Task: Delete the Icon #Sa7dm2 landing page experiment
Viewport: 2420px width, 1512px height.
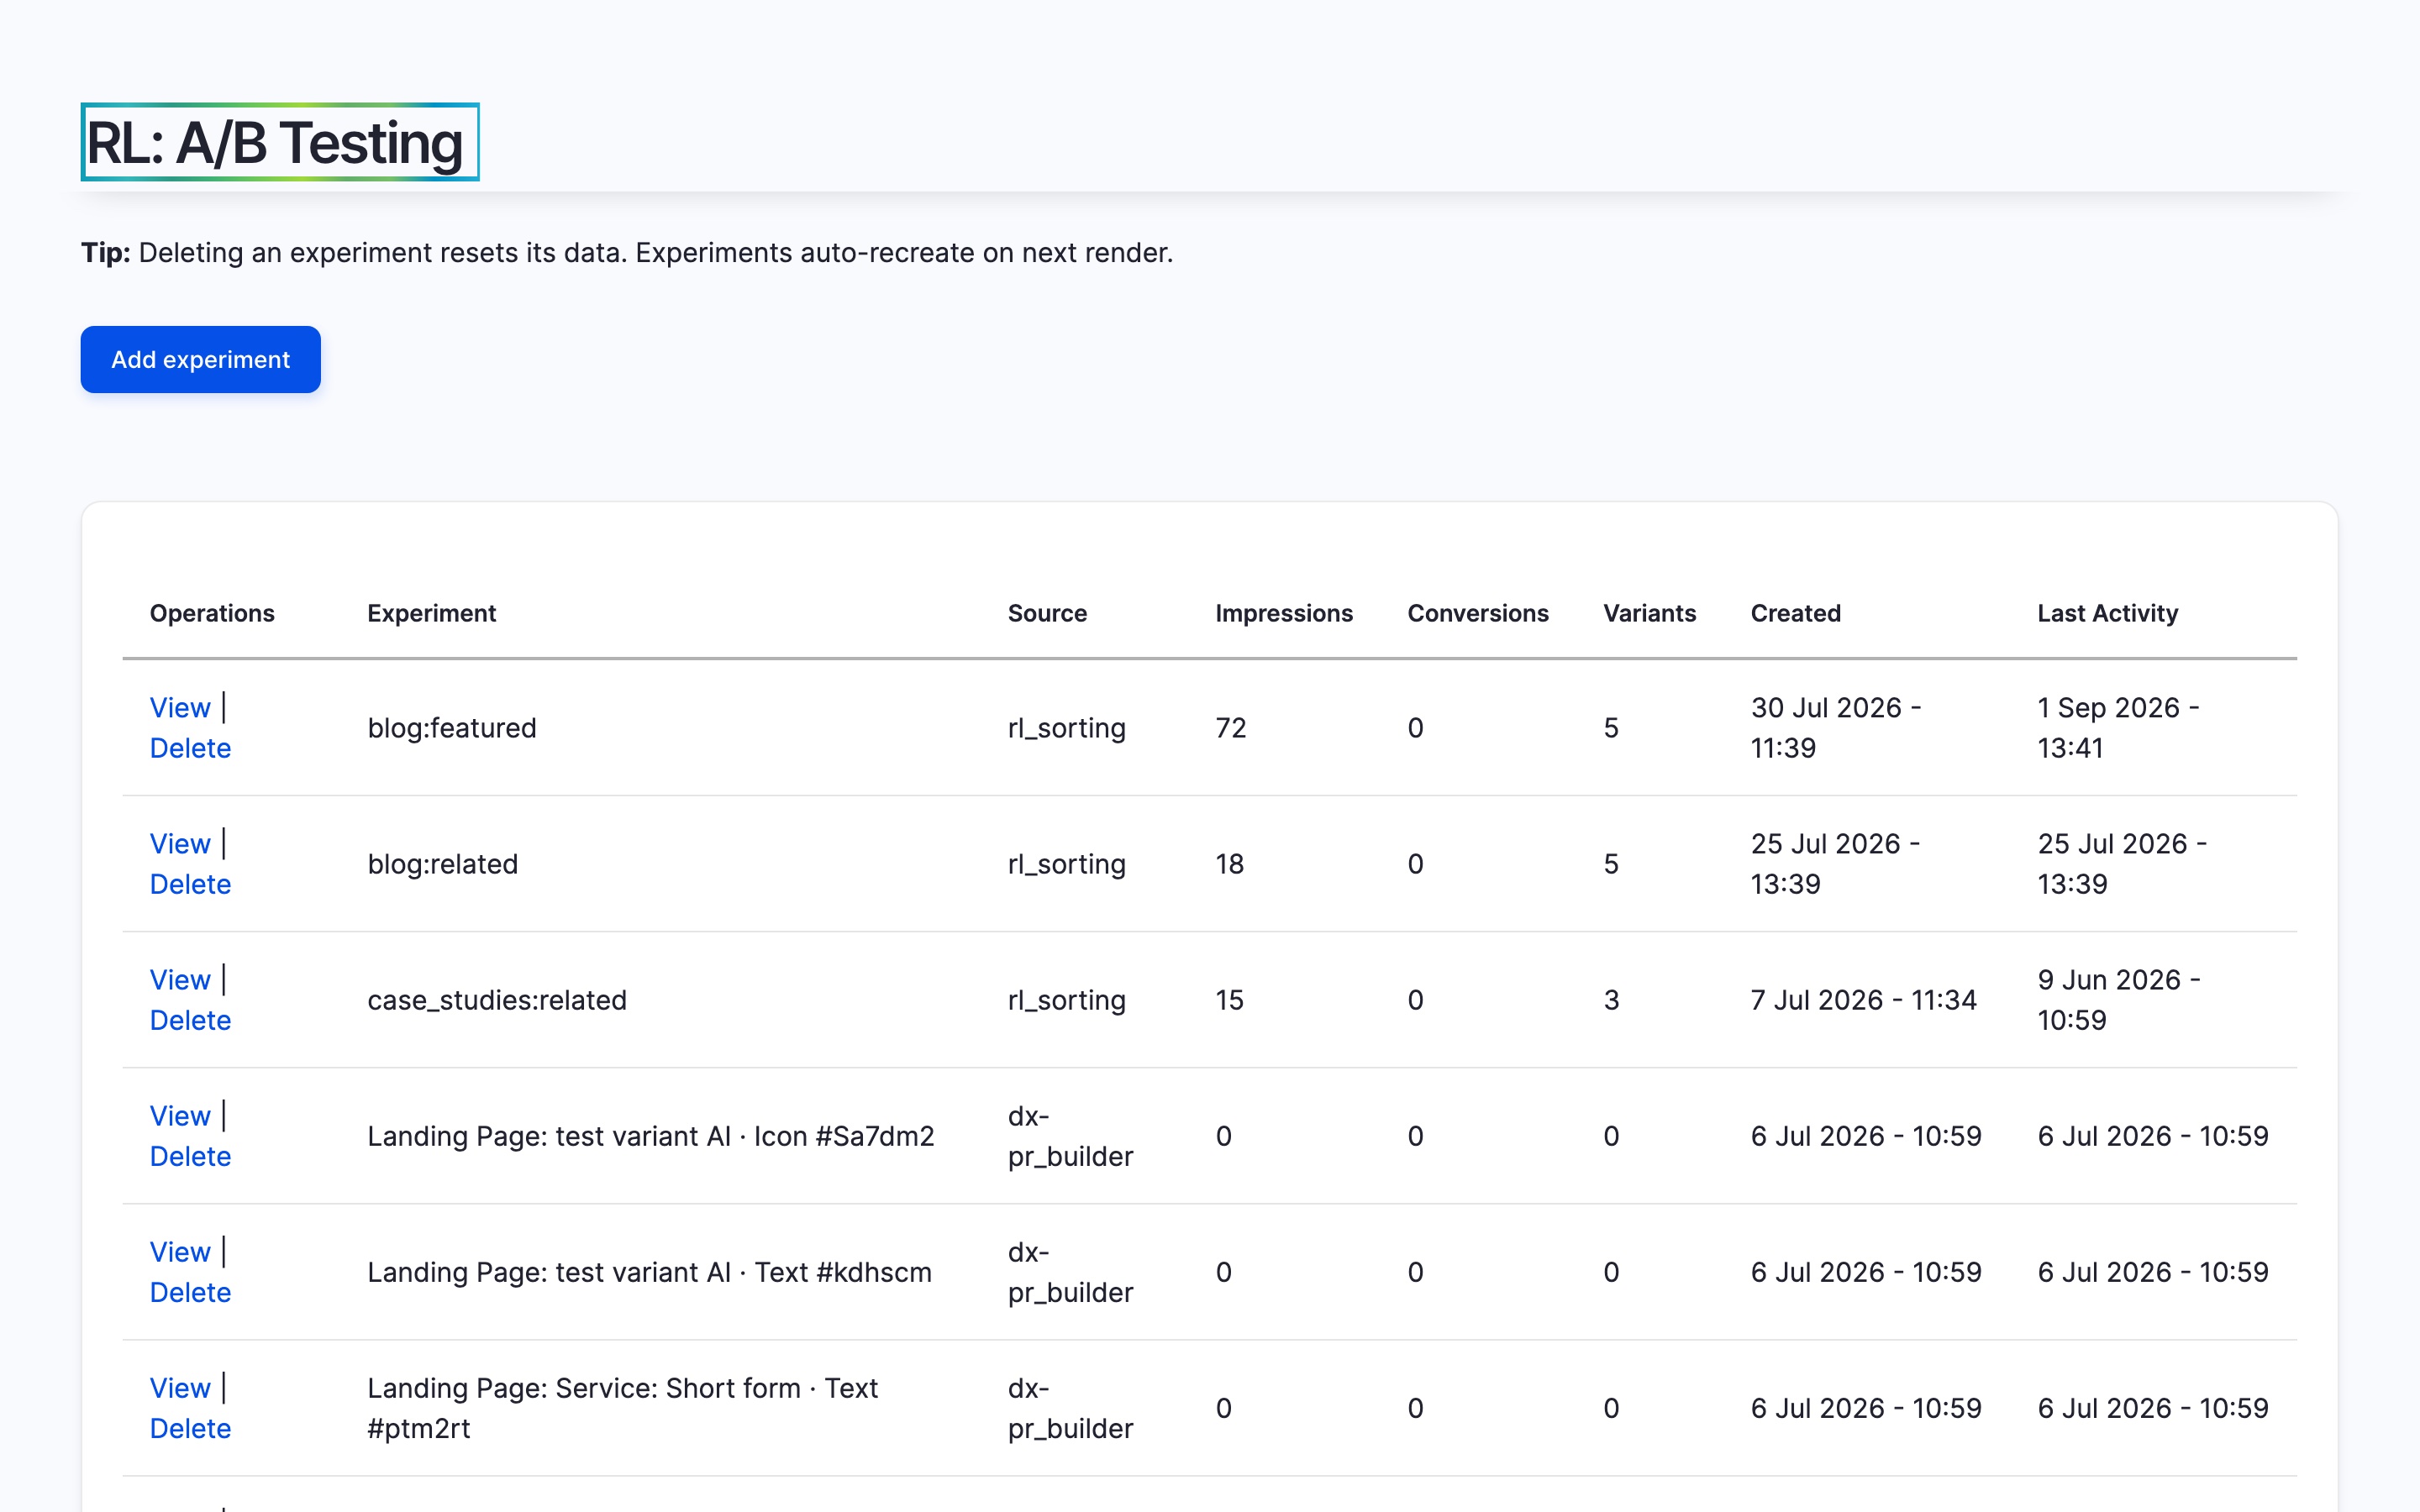Action: 190,1156
